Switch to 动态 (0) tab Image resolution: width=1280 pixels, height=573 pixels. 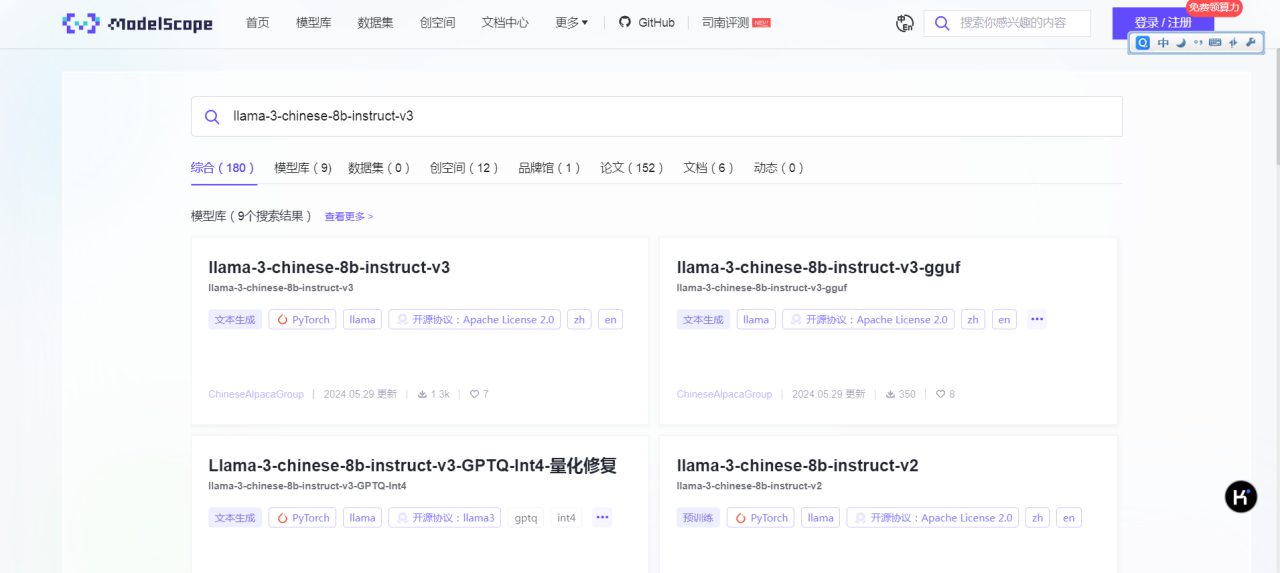coord(779,168)
